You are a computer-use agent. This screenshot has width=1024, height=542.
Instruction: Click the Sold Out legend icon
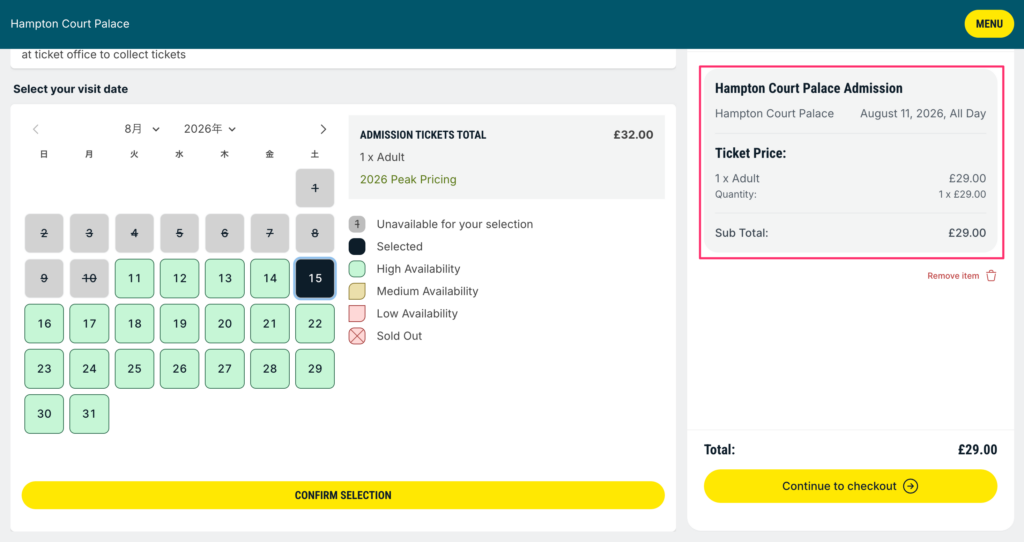(357, 336)
